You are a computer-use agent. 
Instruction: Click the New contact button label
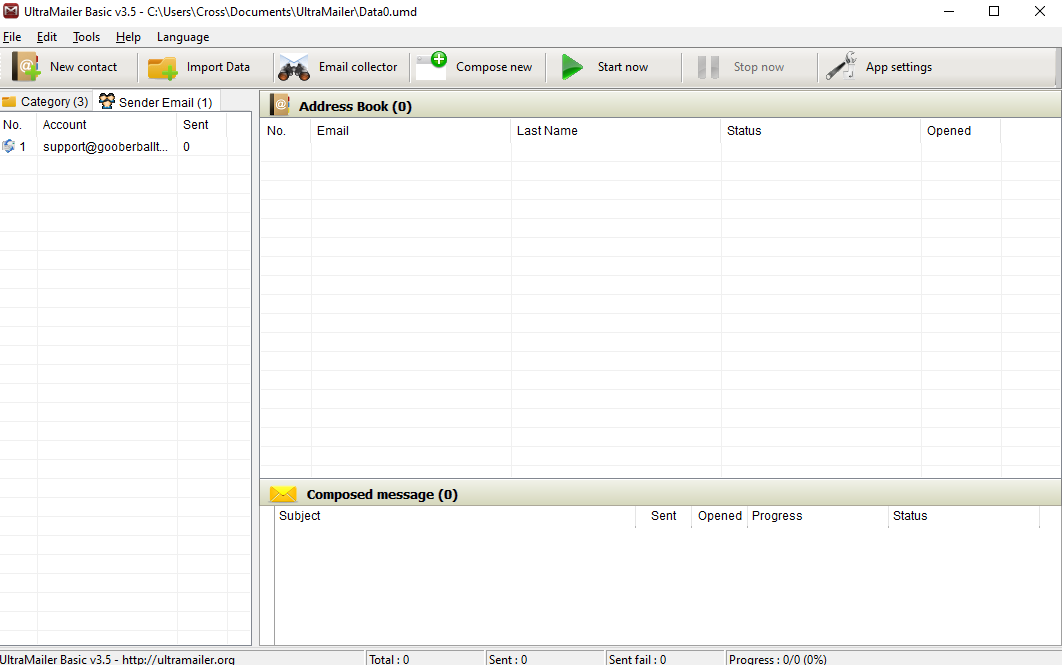[x=83, y=67]
